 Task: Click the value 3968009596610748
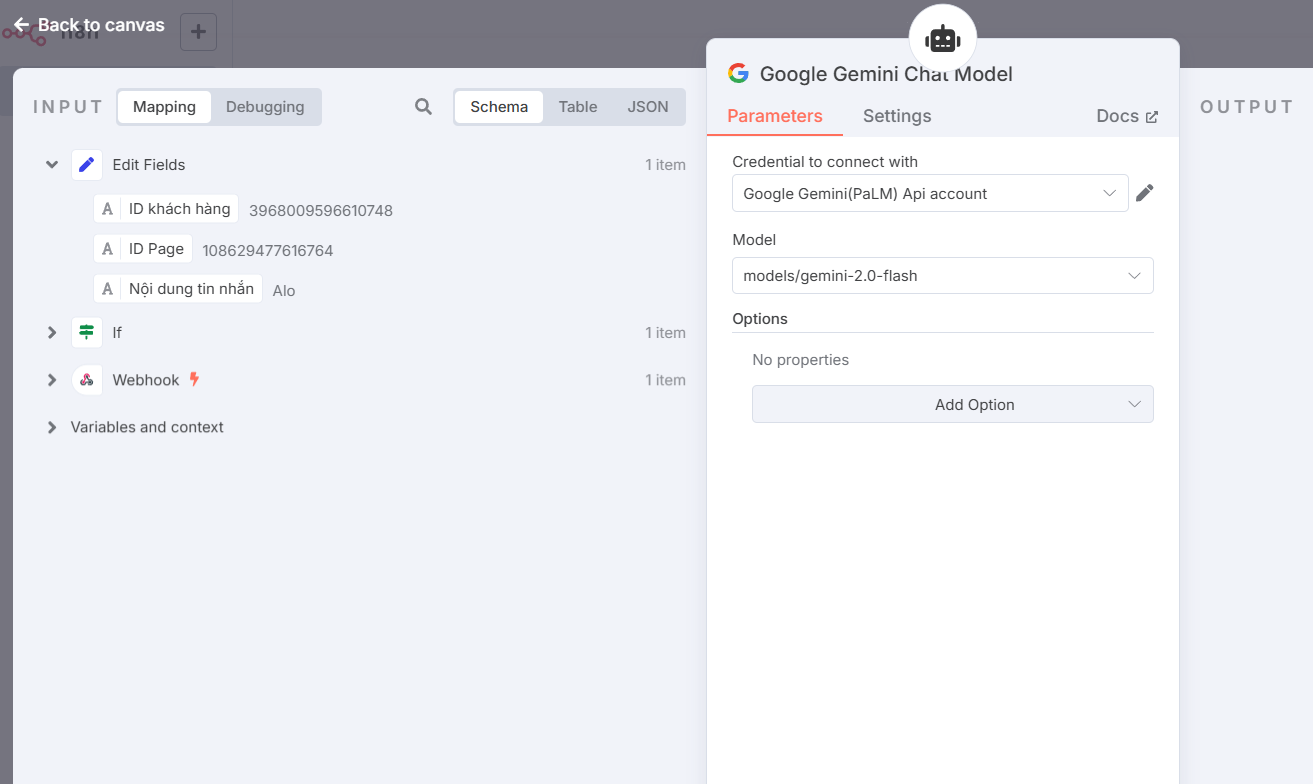click(x=321, y=210)
